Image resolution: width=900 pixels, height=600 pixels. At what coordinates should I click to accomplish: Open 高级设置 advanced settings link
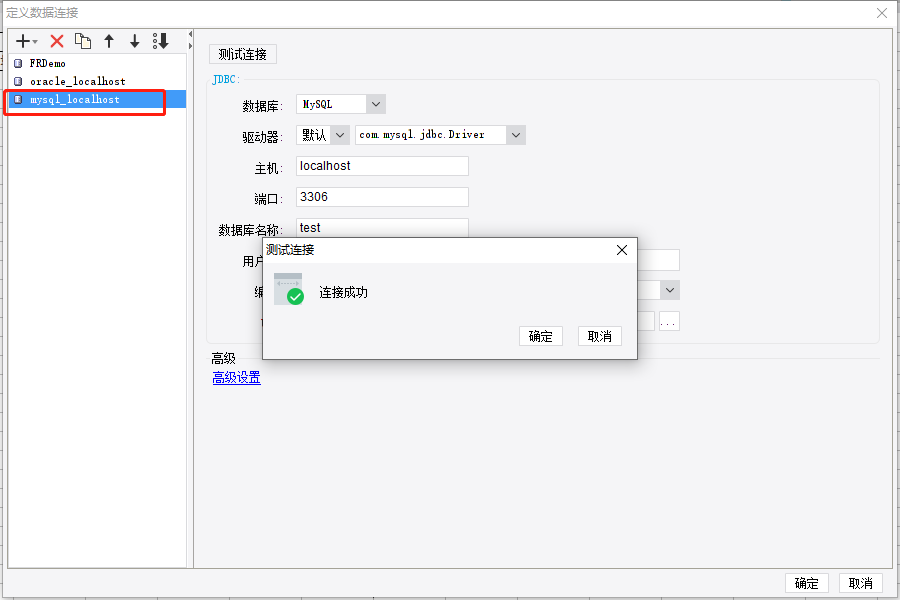236,378
